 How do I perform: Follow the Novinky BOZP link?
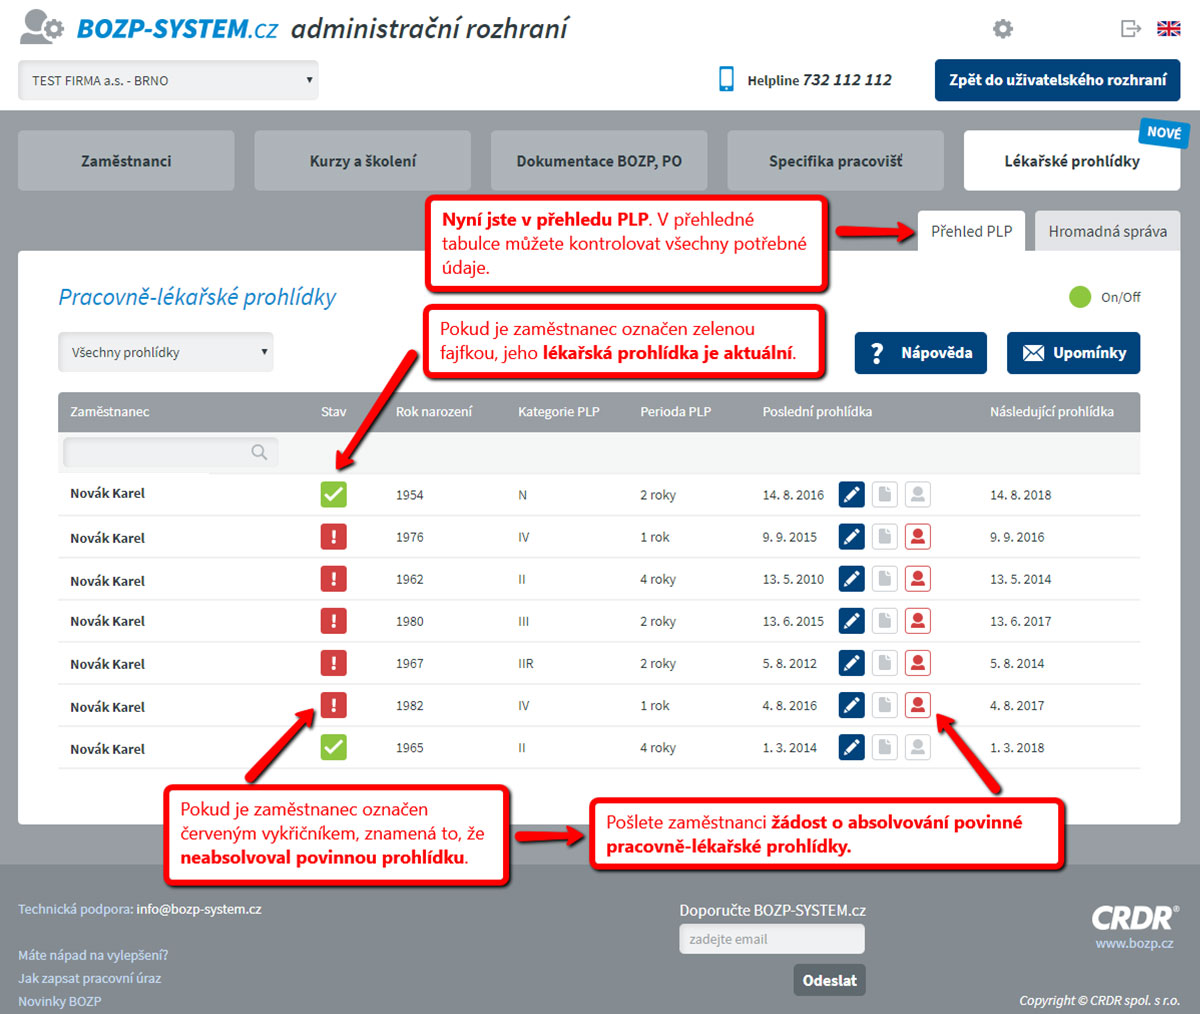(59, 1001)
